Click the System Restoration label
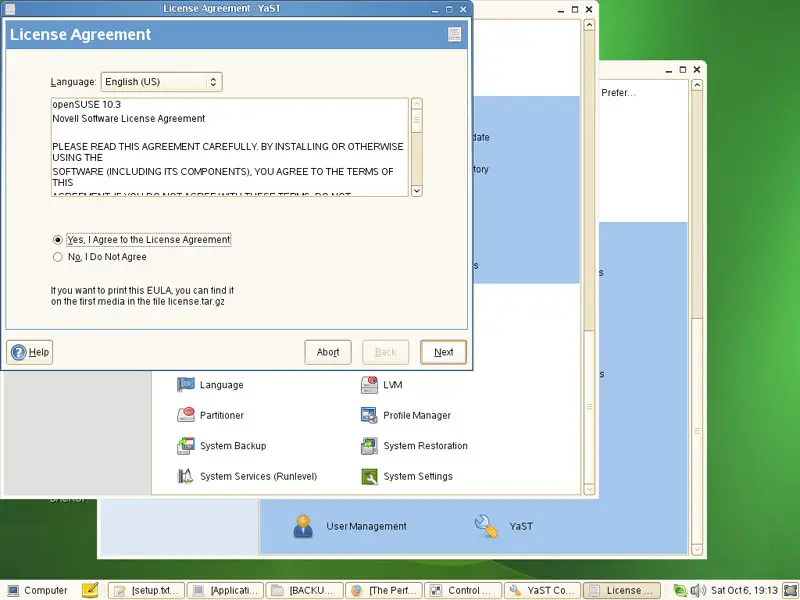 point(426,445)
